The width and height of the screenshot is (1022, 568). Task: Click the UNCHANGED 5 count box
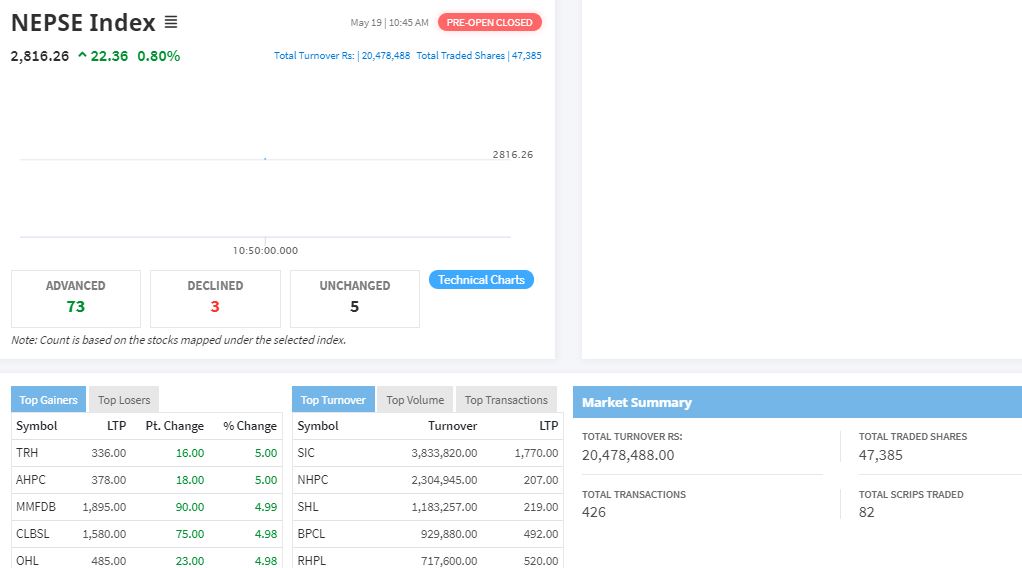(355, 299)
